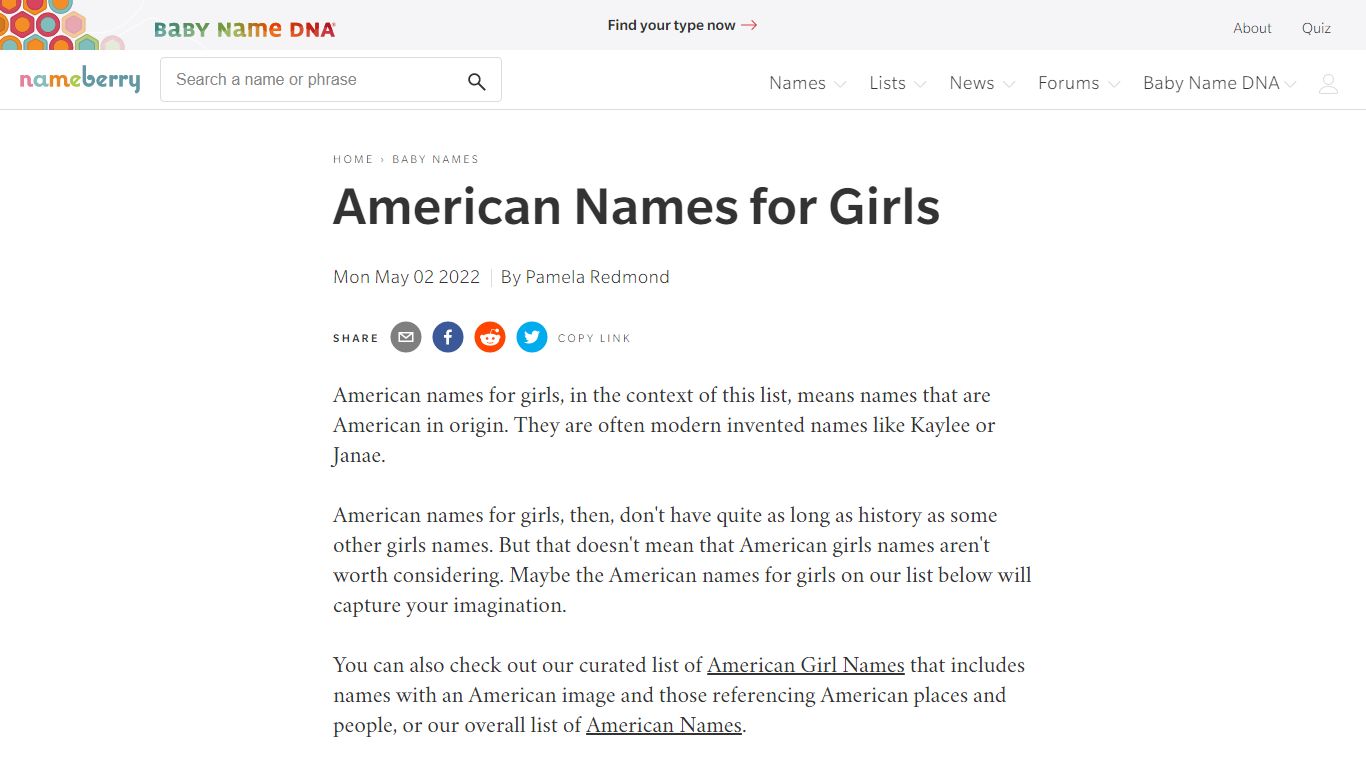Open American Girl Names link
The width and height of the screenshot is (1366, 768).
point(806,665)
